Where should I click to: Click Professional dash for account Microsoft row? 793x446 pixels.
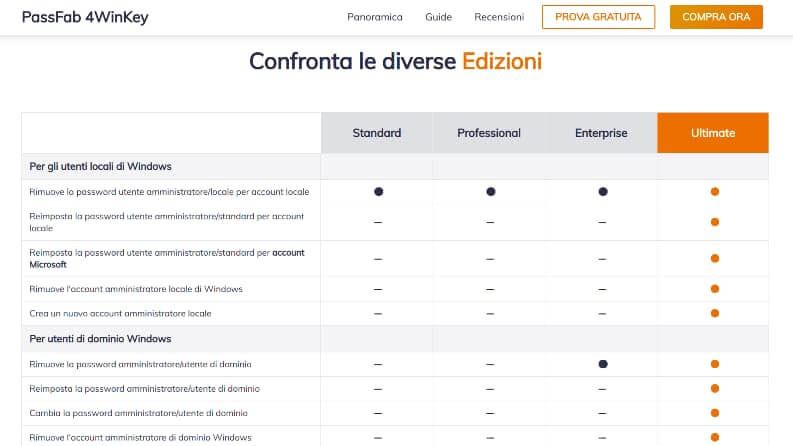coord(490,259)
